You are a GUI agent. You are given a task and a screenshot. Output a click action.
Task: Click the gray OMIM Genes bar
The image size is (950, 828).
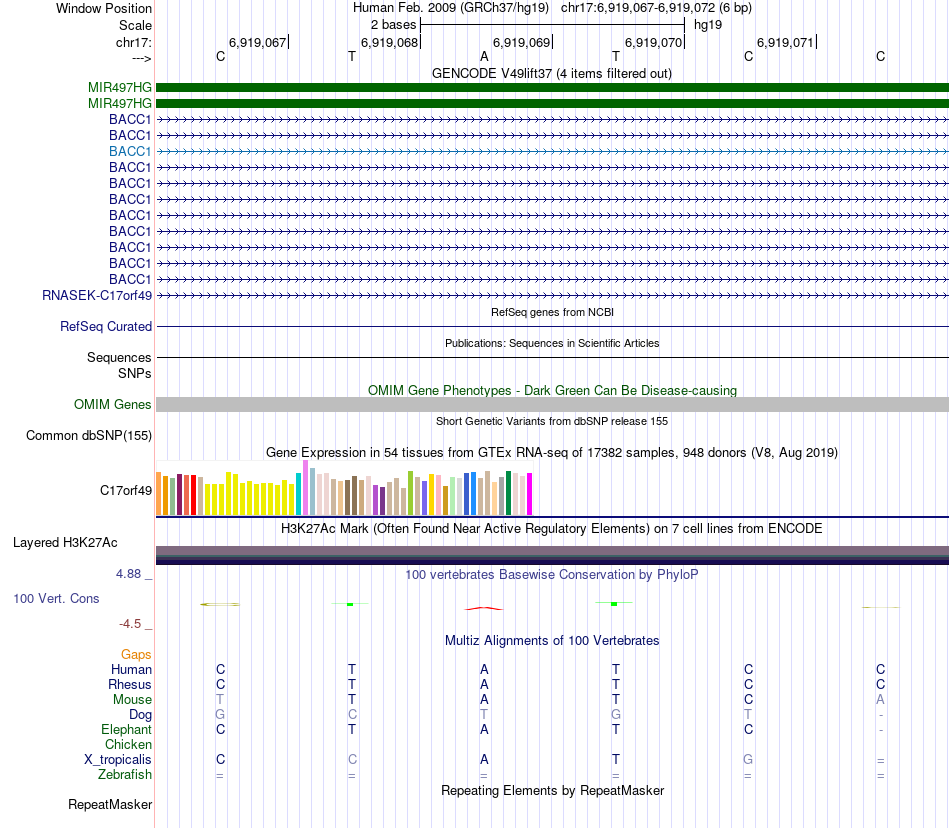coord(552,405)
